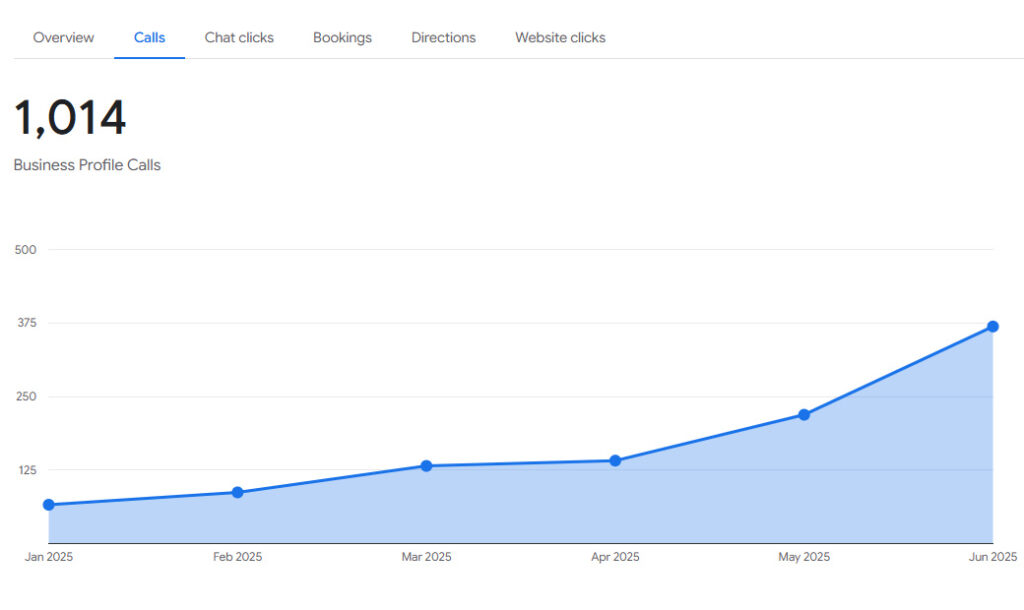Click the 500 y-axis label
Screen dimensions: 1024x610
coord(26,250)
